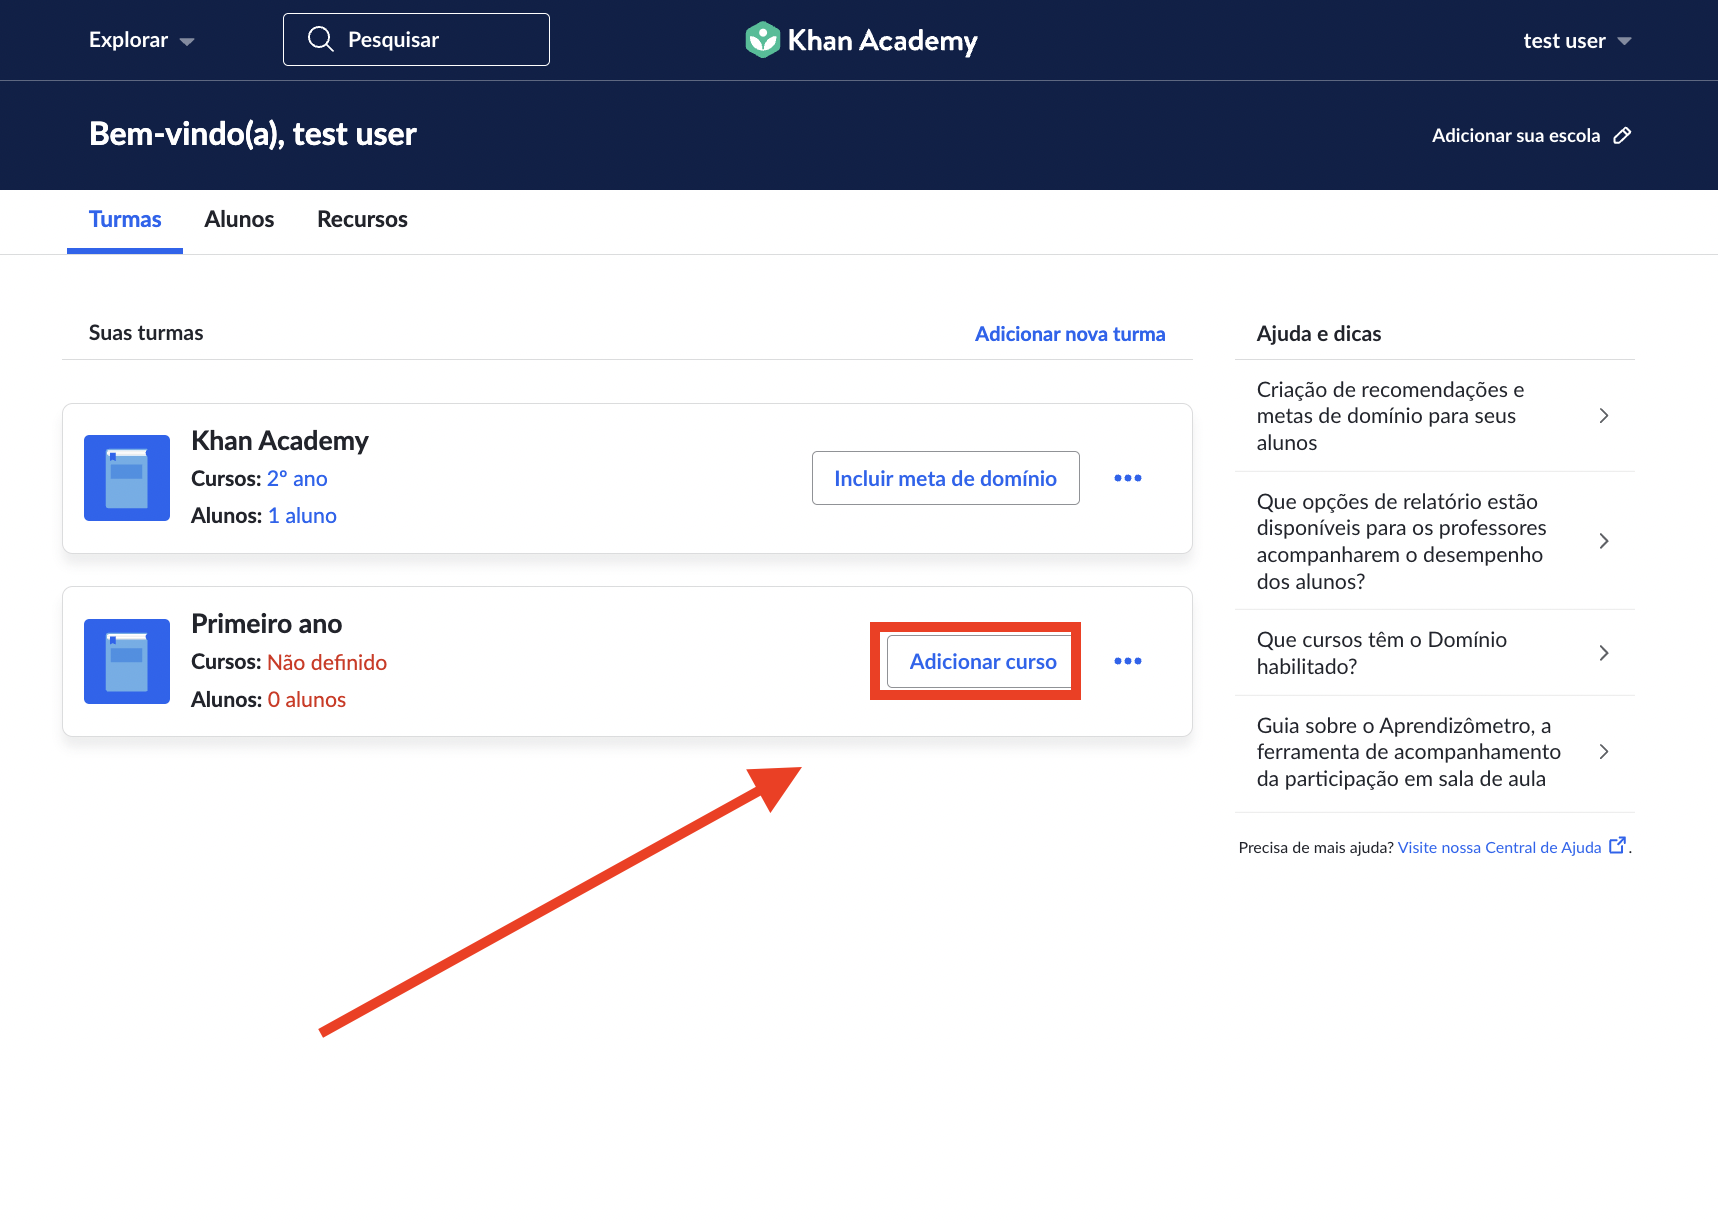Image resolution: width=1718 pixels, height=1224 pixels.
Task: Open the Khan Academy class title
Action: [x=280, y=441]
